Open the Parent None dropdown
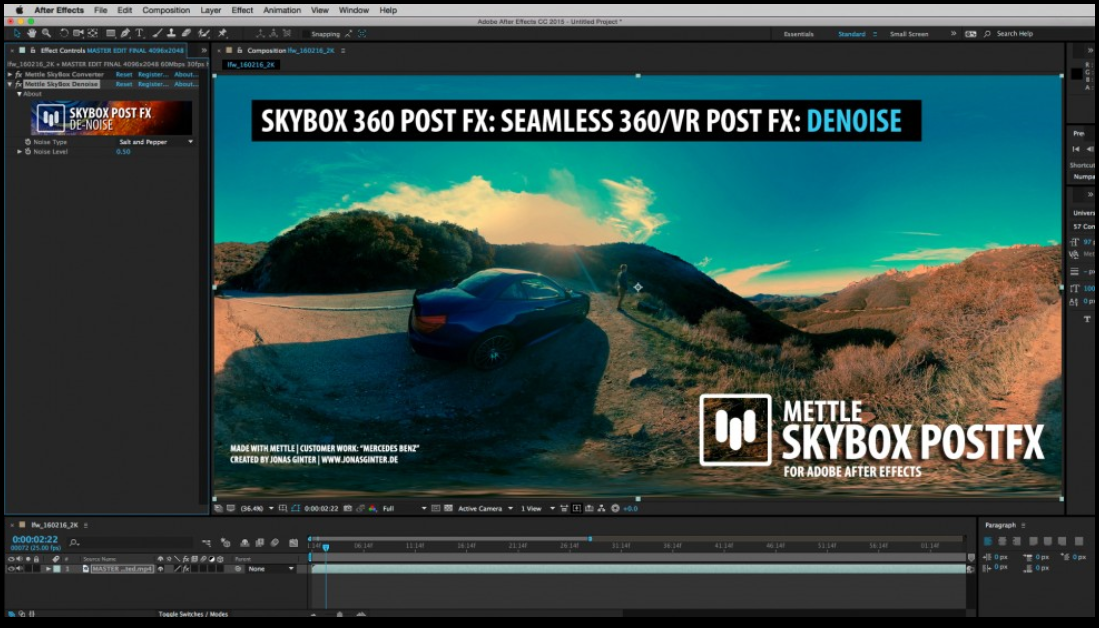The image size is (1099, 628). click(271, 569)
